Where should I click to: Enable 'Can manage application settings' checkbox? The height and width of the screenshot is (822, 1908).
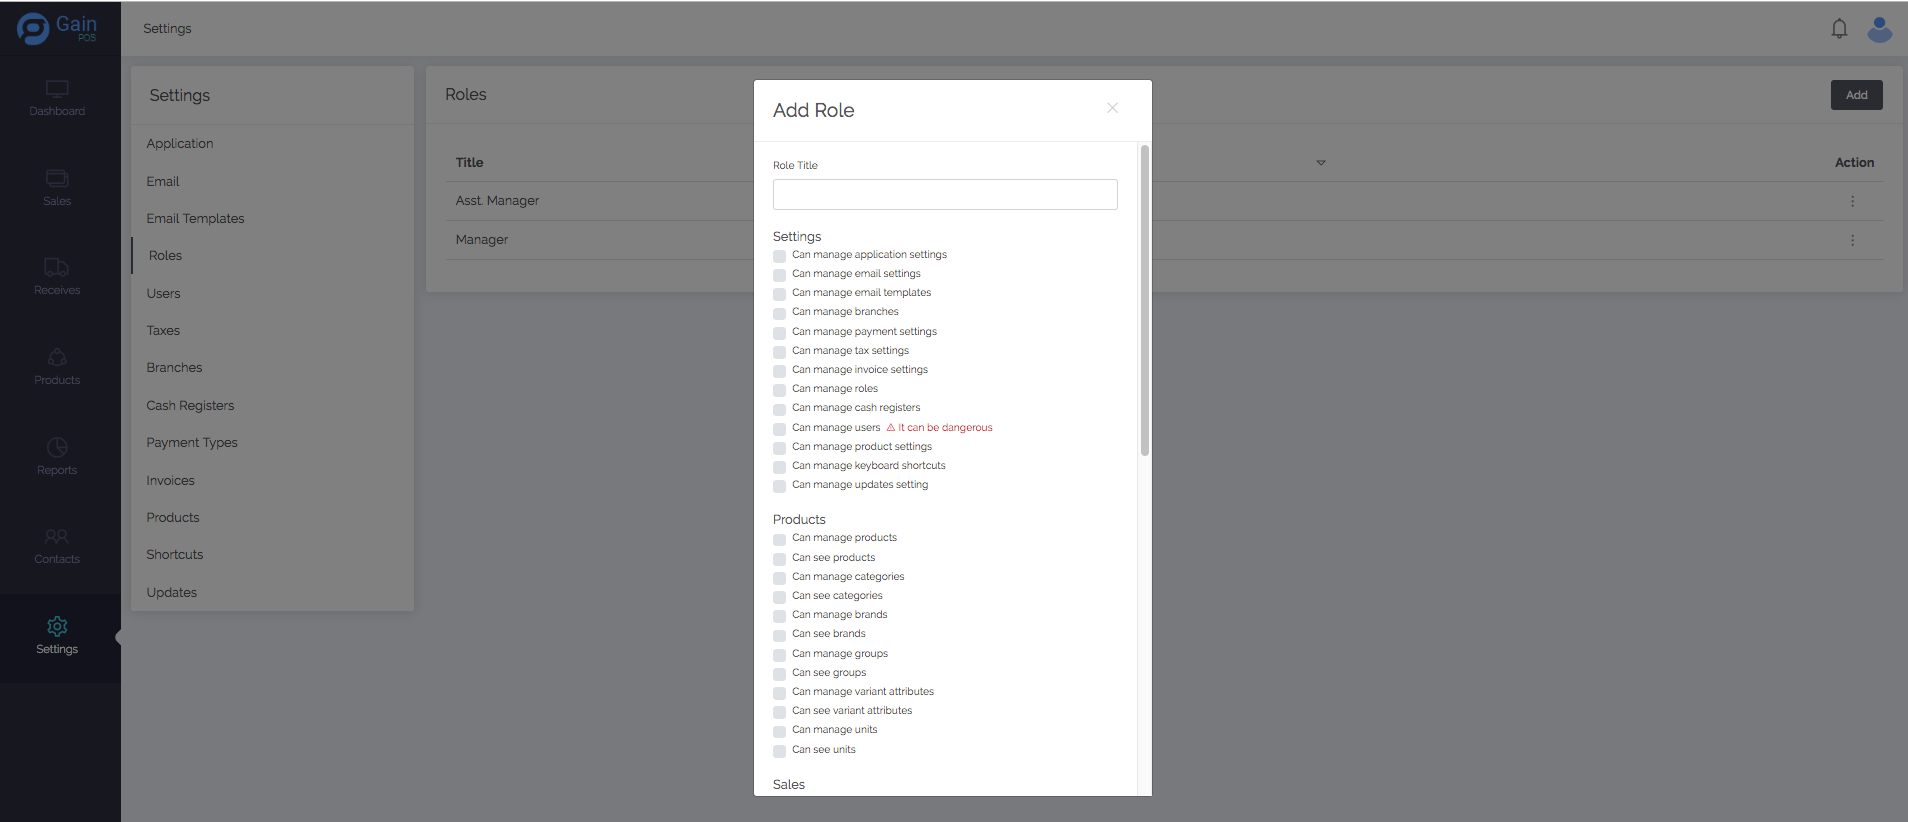[x=780, y=256]
